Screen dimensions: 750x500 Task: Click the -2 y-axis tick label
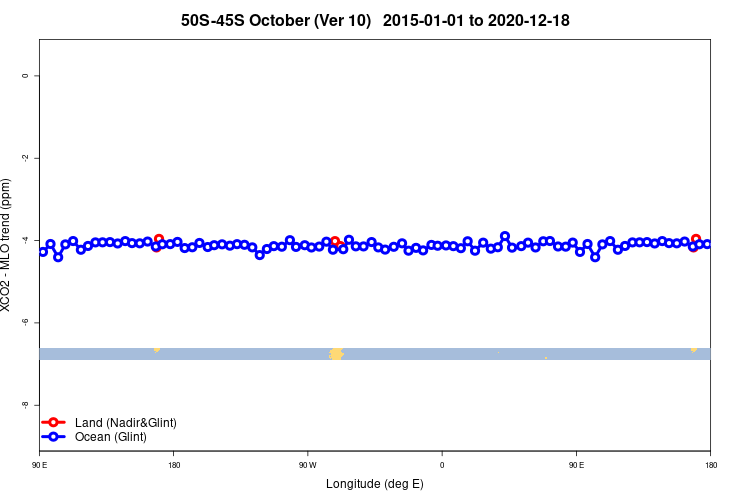click(x=25, y=158)
